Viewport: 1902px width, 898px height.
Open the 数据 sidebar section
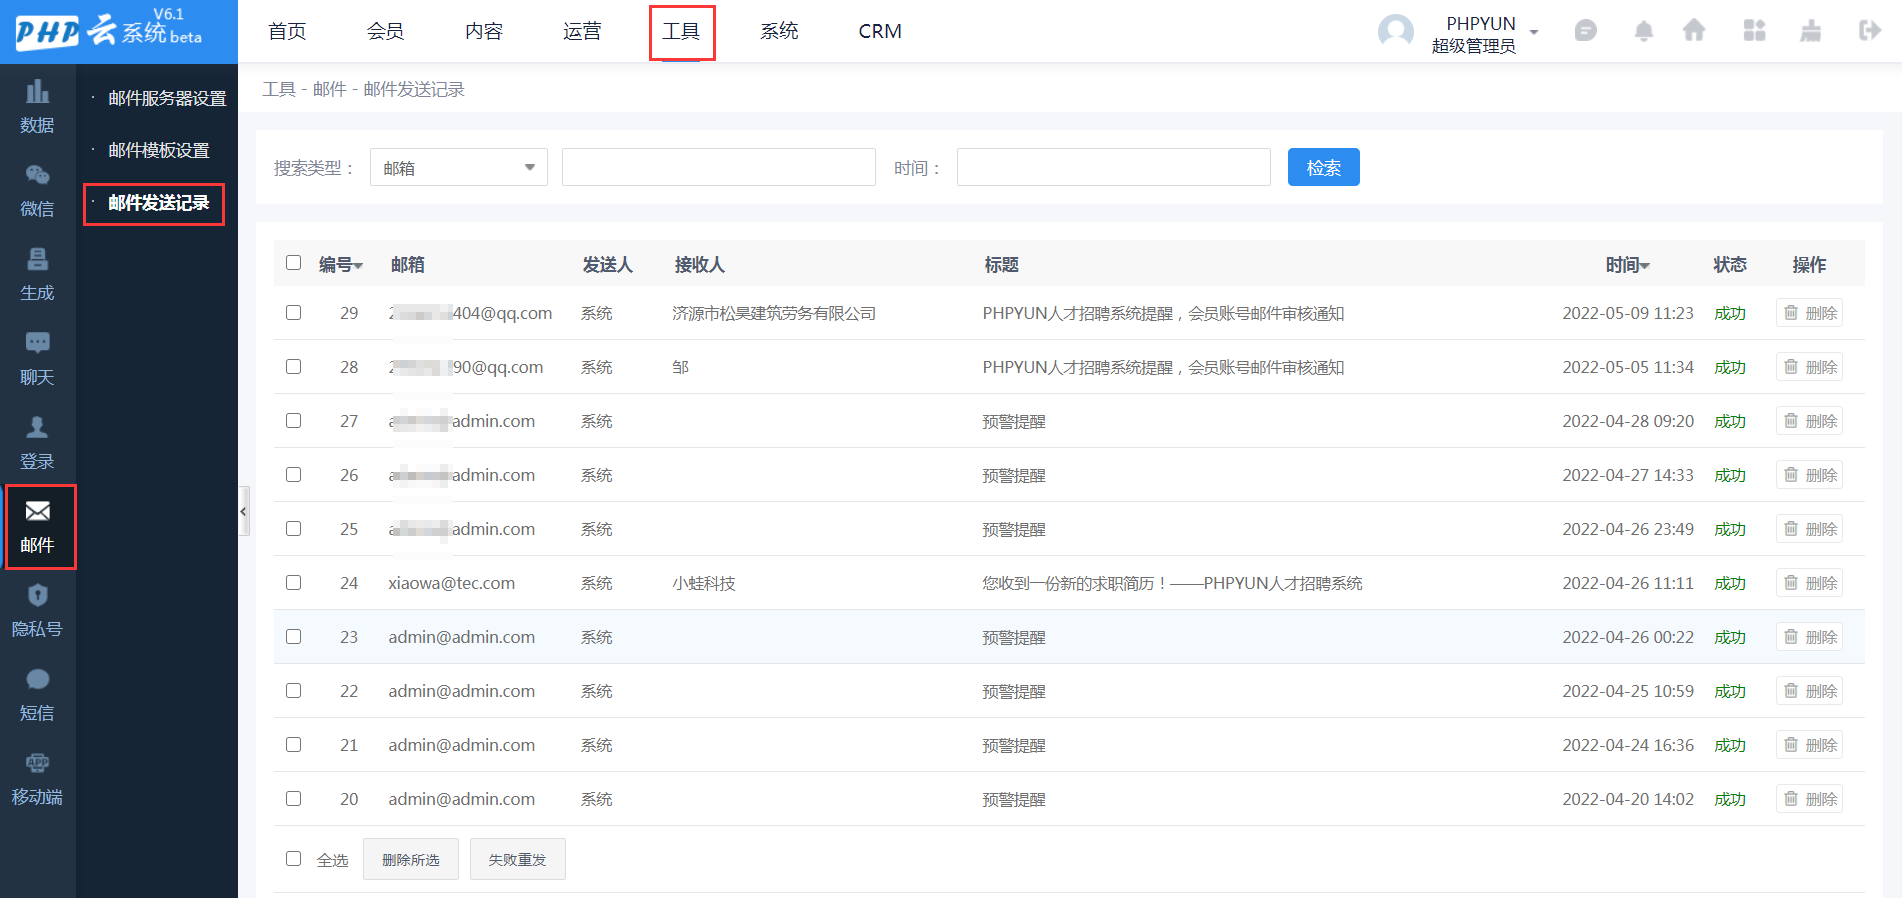tap(37, 106)
